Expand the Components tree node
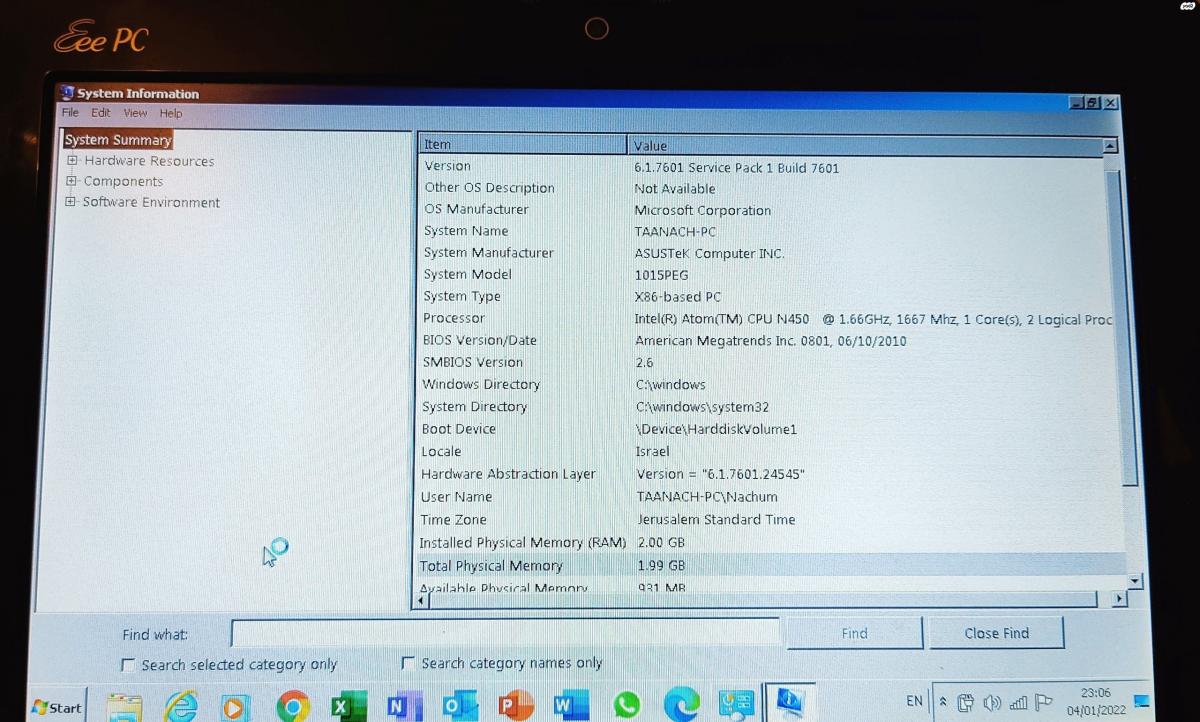The image size is (1200, 722). click(x=71, y=181)
